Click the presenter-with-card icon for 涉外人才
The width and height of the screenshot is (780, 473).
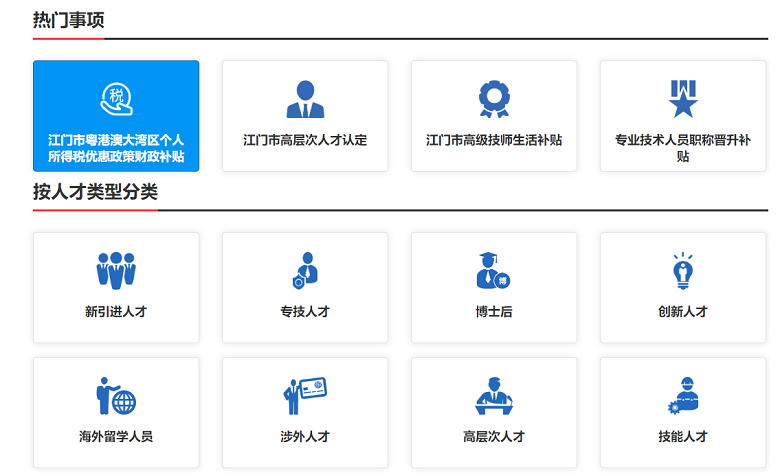coord(305,396)
